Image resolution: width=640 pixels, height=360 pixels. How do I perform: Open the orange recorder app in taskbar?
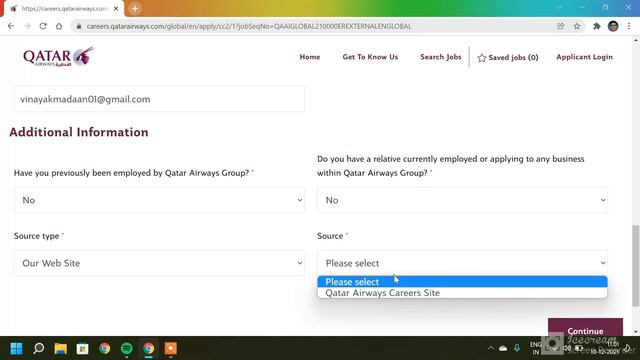pos(171,348)
